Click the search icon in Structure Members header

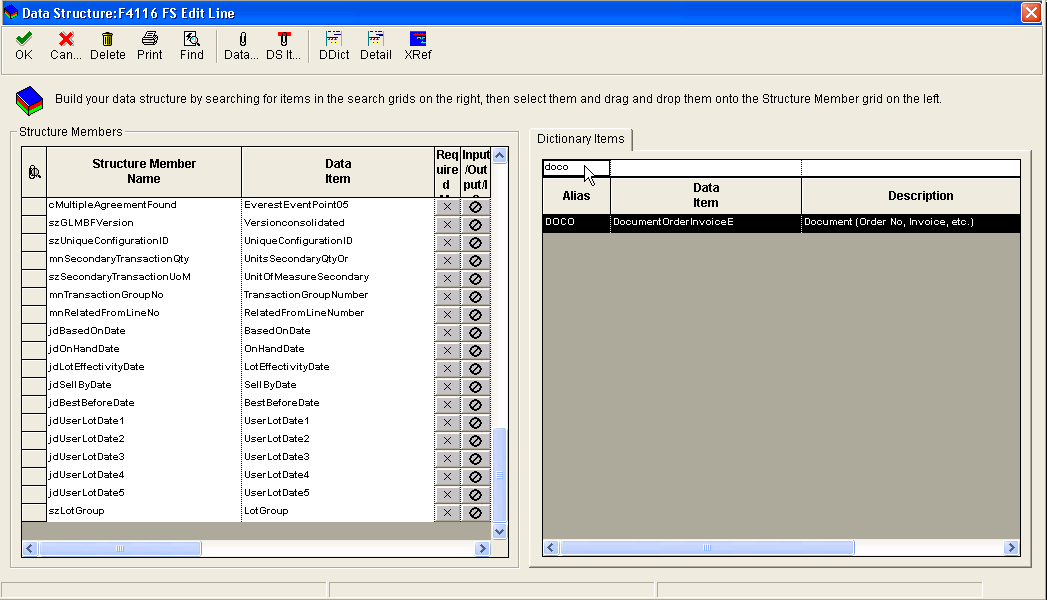[x=34, y=172]
